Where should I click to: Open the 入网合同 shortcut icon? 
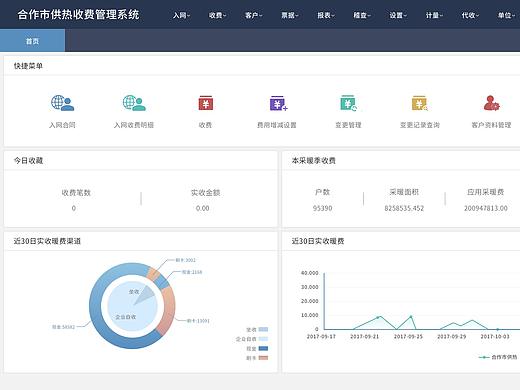point(62,103)
